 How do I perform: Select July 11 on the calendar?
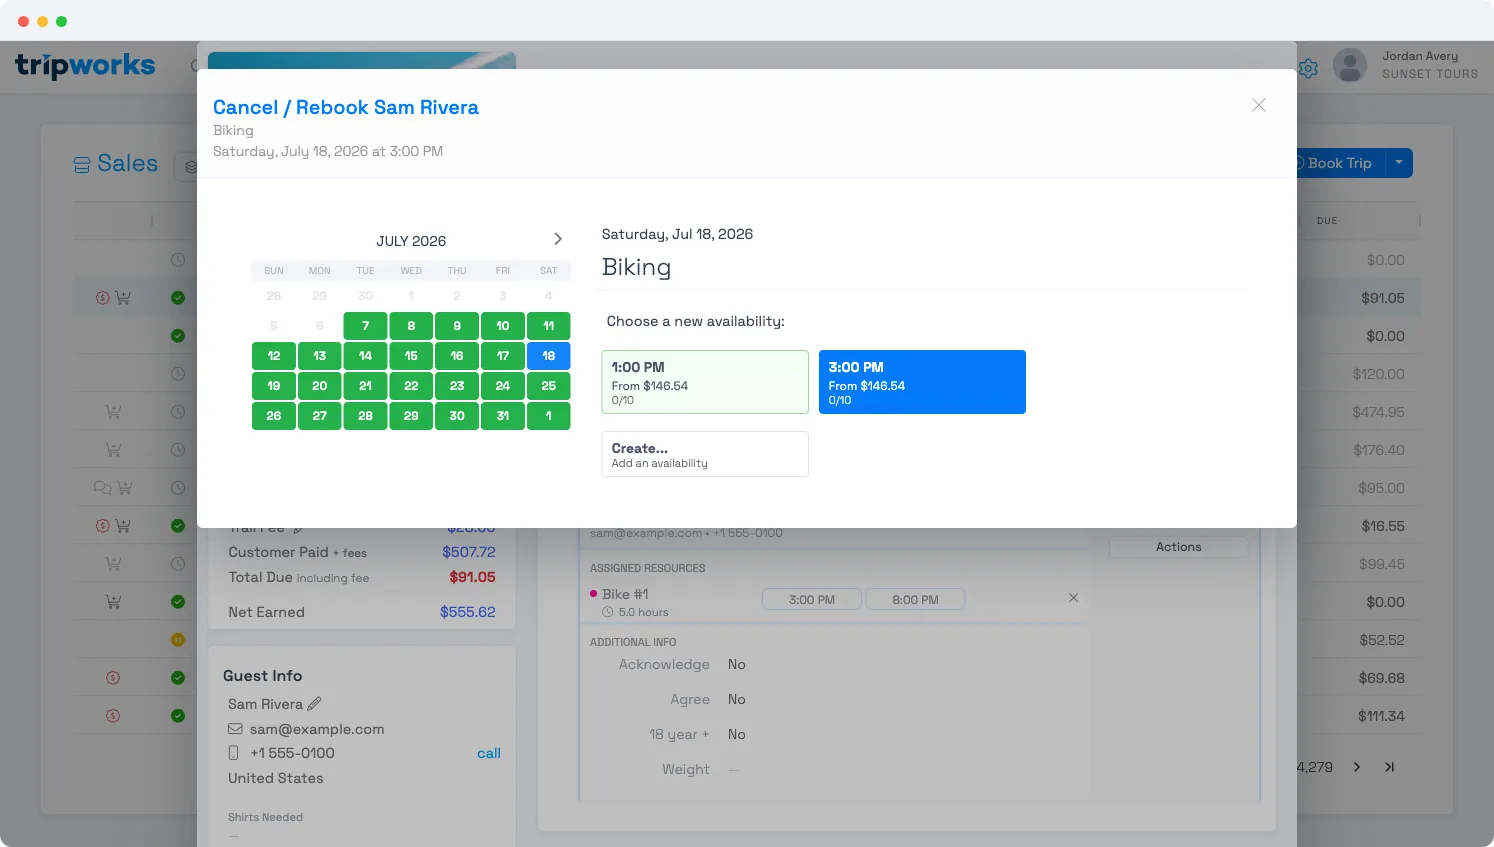(x=549, y=326)
